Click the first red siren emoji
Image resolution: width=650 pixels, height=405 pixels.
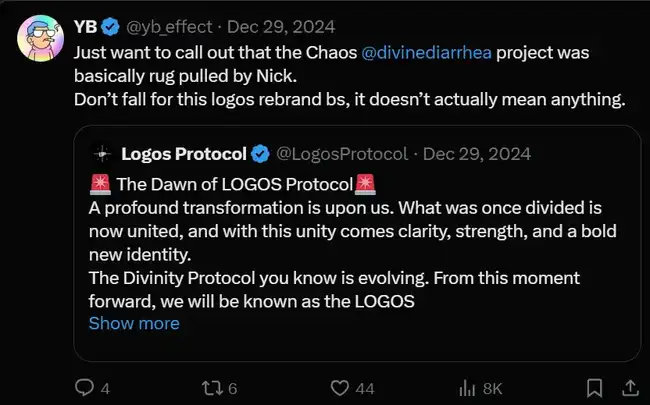tap(100, 184)
